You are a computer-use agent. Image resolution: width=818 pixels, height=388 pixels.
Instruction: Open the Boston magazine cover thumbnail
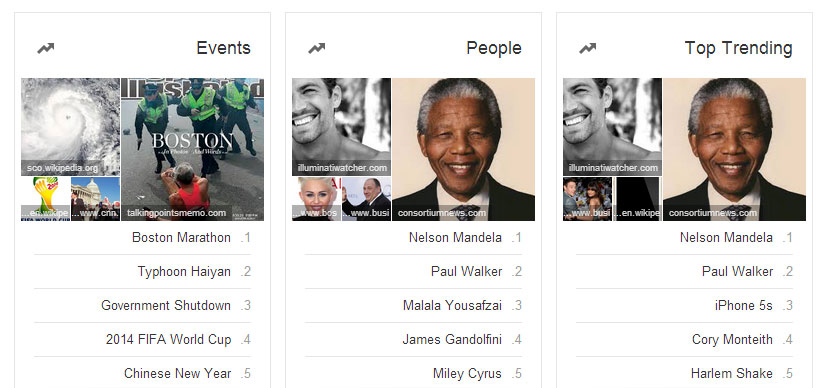[x=193, y=150]
